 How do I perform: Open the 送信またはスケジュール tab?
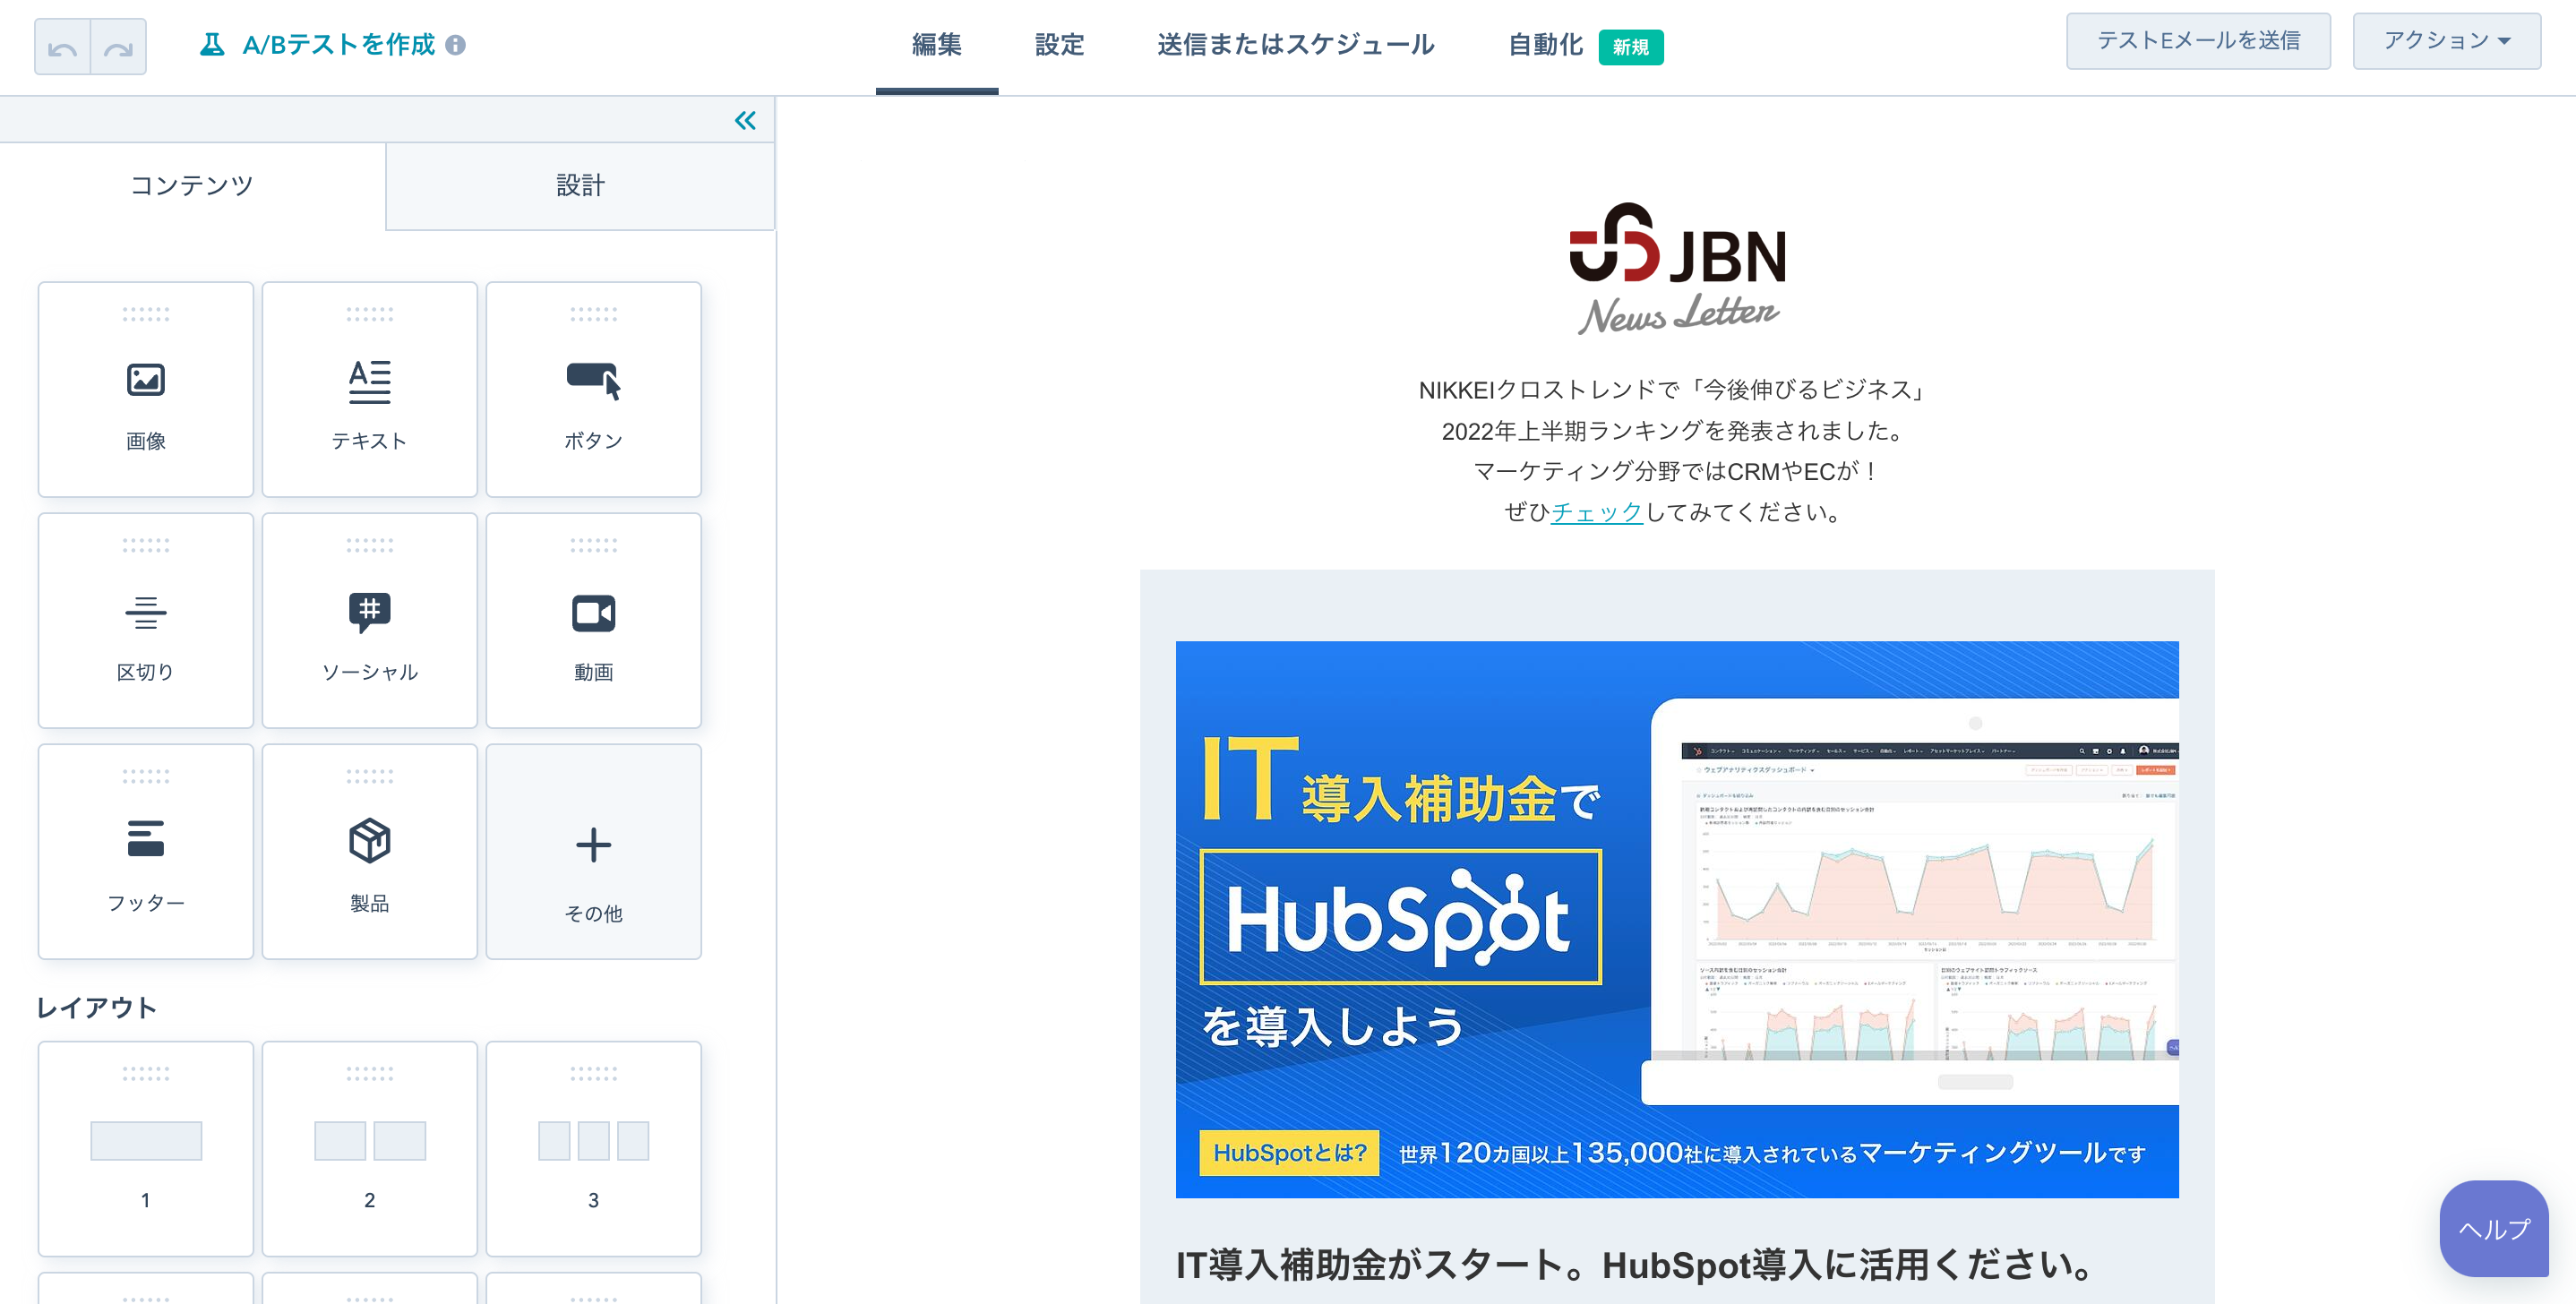(x=1296, y=45)
